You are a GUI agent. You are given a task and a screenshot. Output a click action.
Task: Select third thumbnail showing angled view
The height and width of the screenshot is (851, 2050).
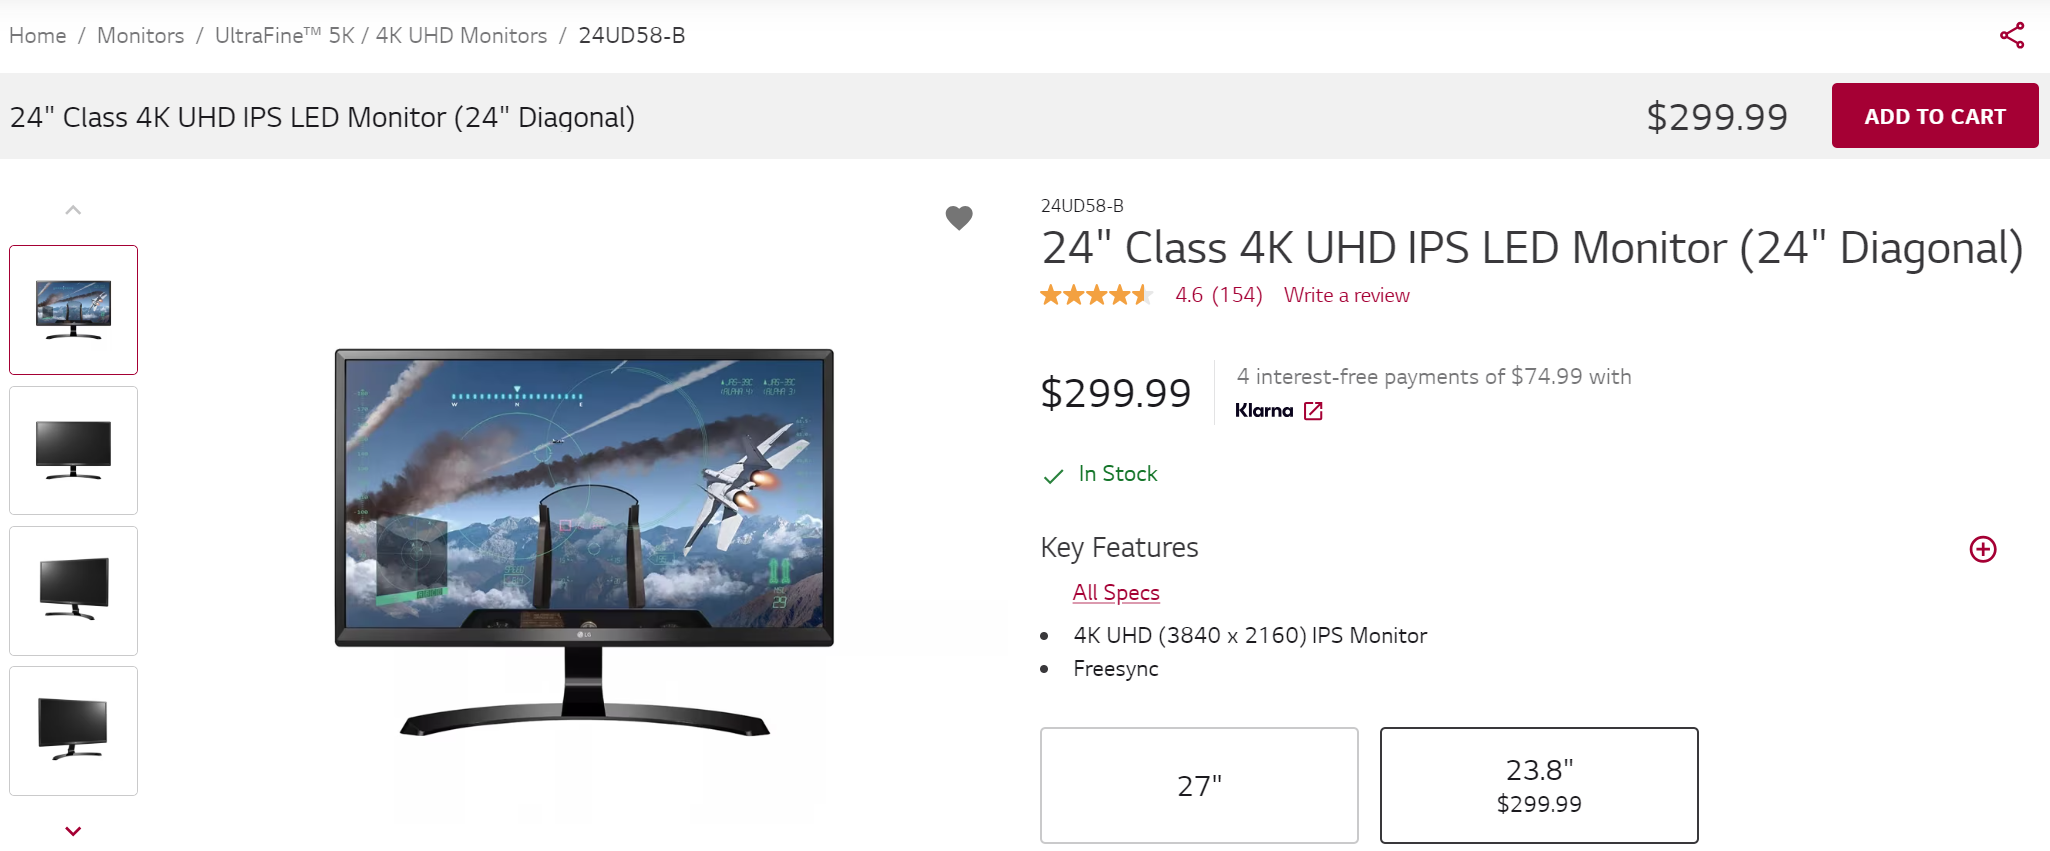(74, 590)
